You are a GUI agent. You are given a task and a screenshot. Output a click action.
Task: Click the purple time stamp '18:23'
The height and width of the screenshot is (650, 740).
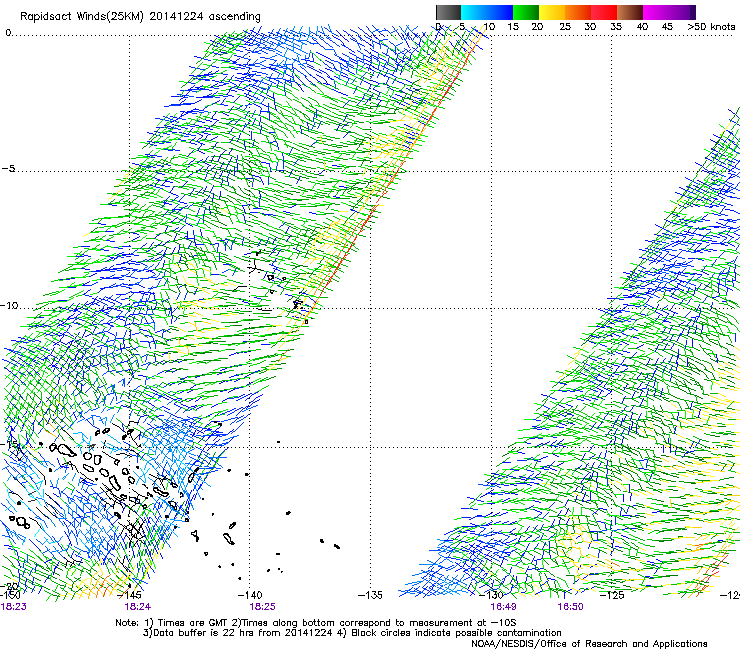(14, 607)
